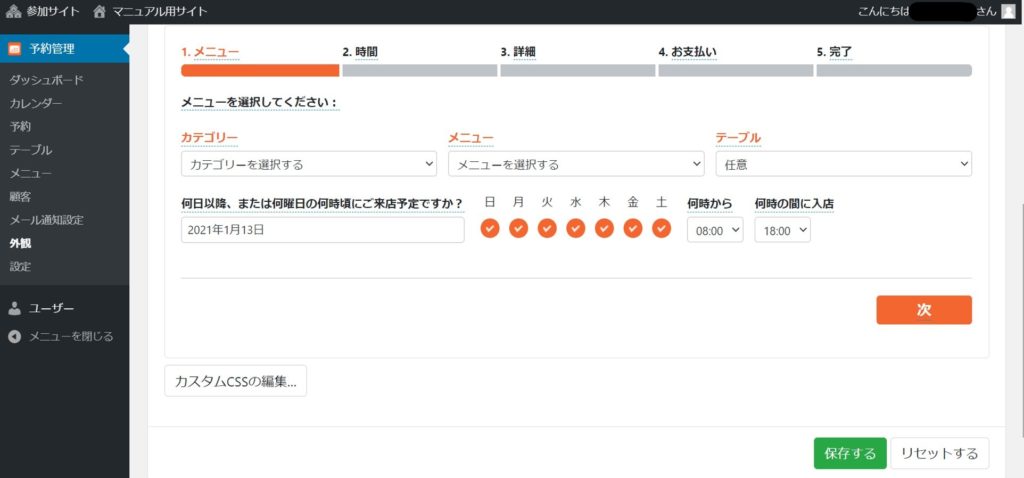Click the user avatar icon at top right

pyautogui.click(x=1008, y=12)
